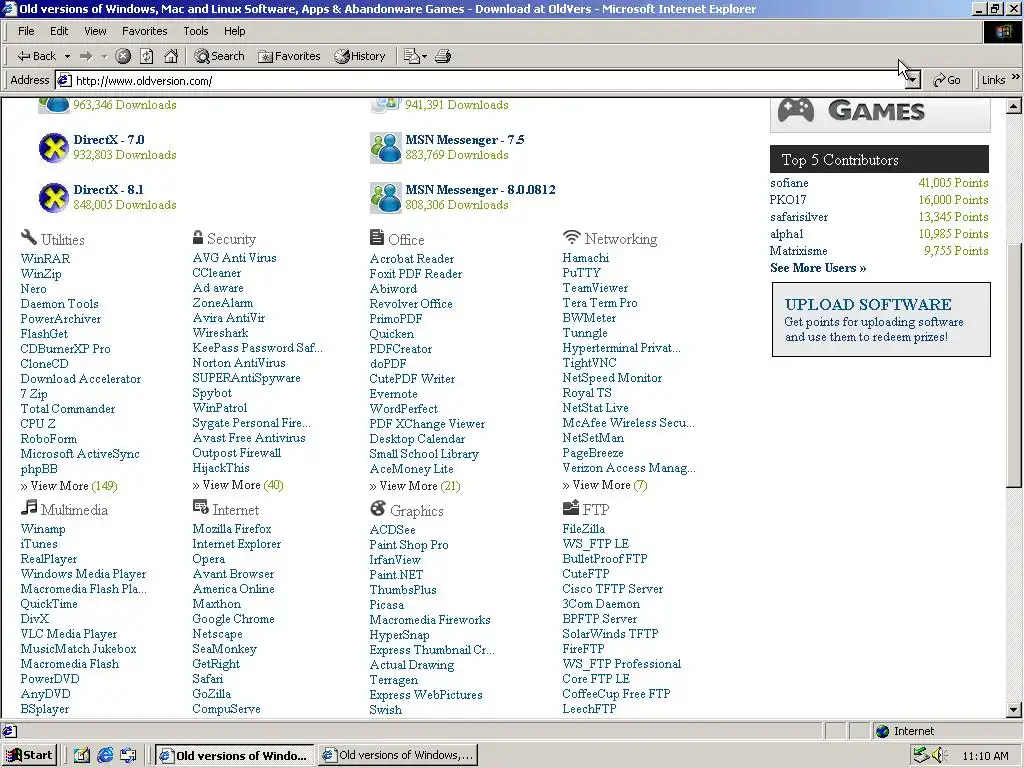Click DirectX 7.0 icon
1024x768 pixels.
pos(54,147)
